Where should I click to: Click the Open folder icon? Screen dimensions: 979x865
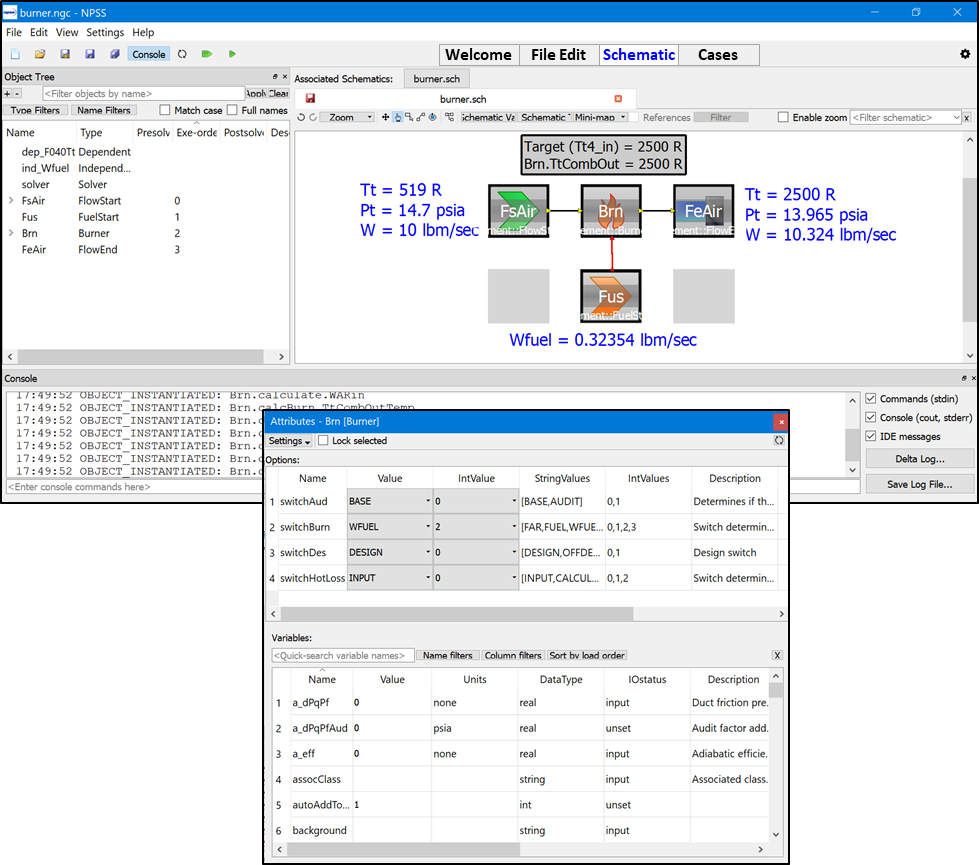[40, 54]
